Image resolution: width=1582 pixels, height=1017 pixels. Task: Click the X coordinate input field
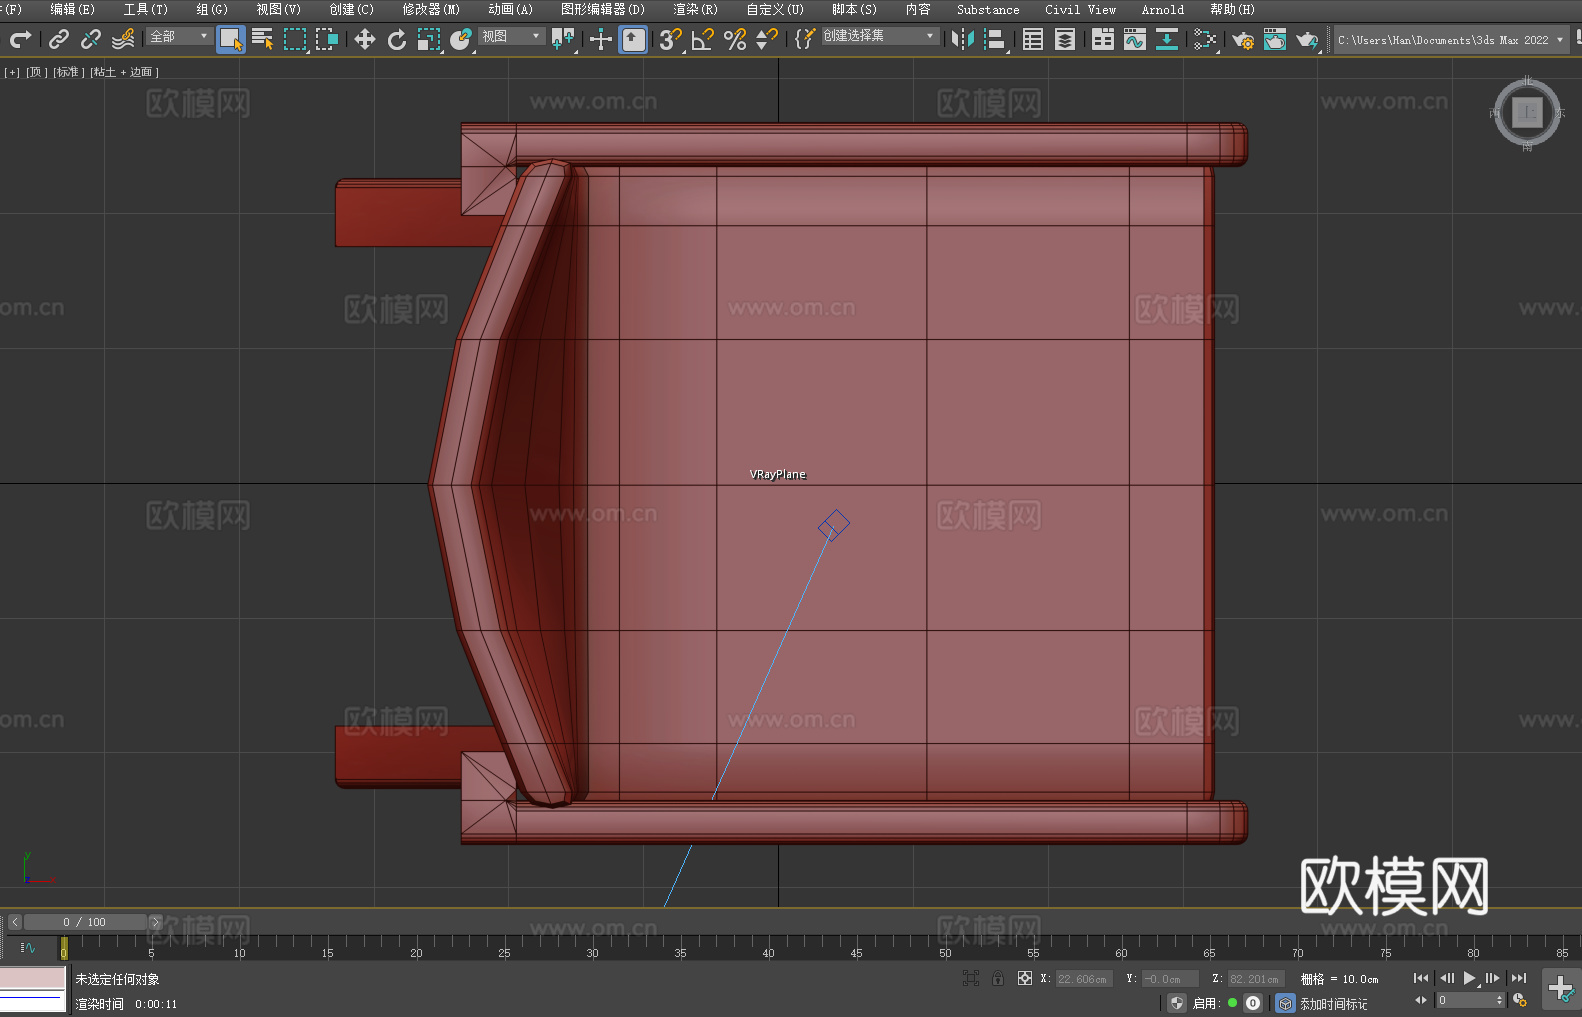(1084, 979)
